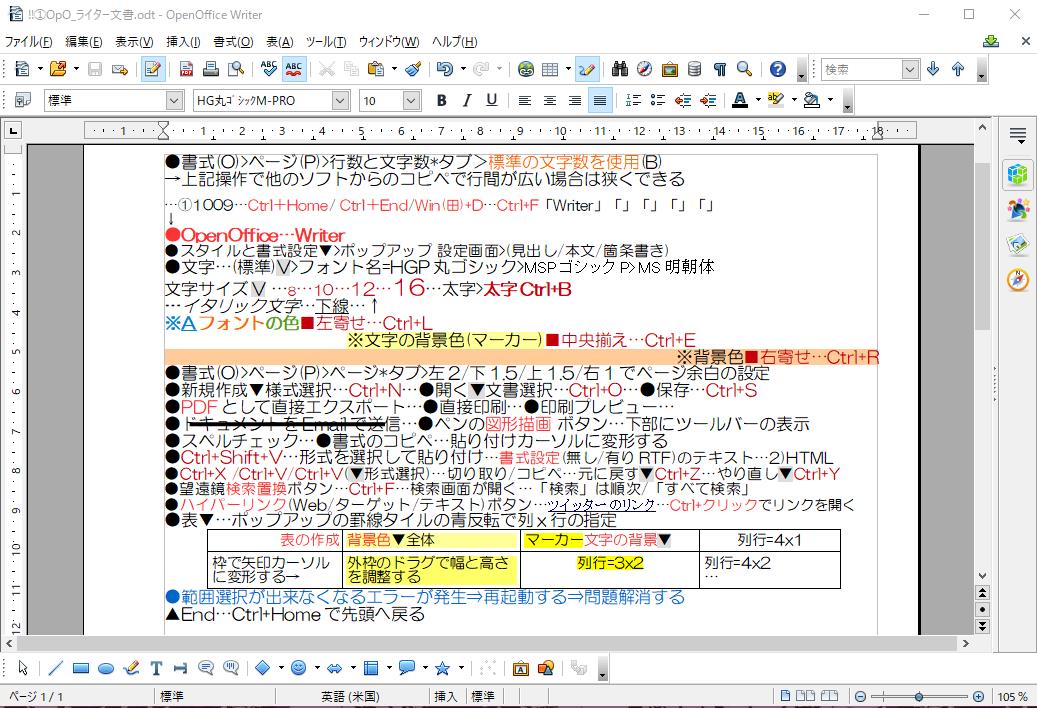
Task: Click the Undo arrow icon
Action: click(445, 69)
